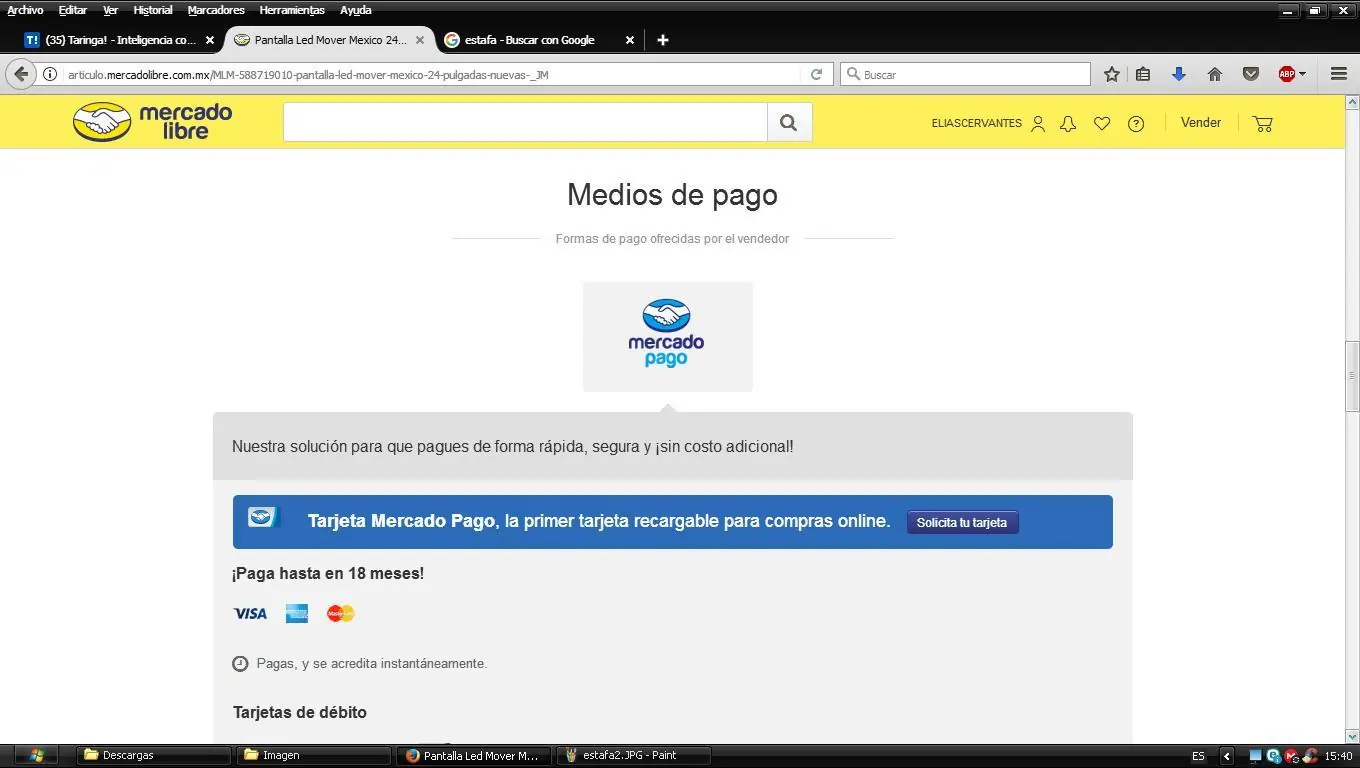Focus the Mercado Libre search input field

[525, 122]
